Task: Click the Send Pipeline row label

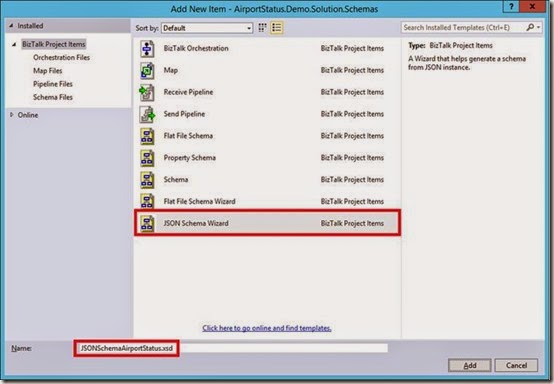Action: pyautogui.click(x=184, y=114)
